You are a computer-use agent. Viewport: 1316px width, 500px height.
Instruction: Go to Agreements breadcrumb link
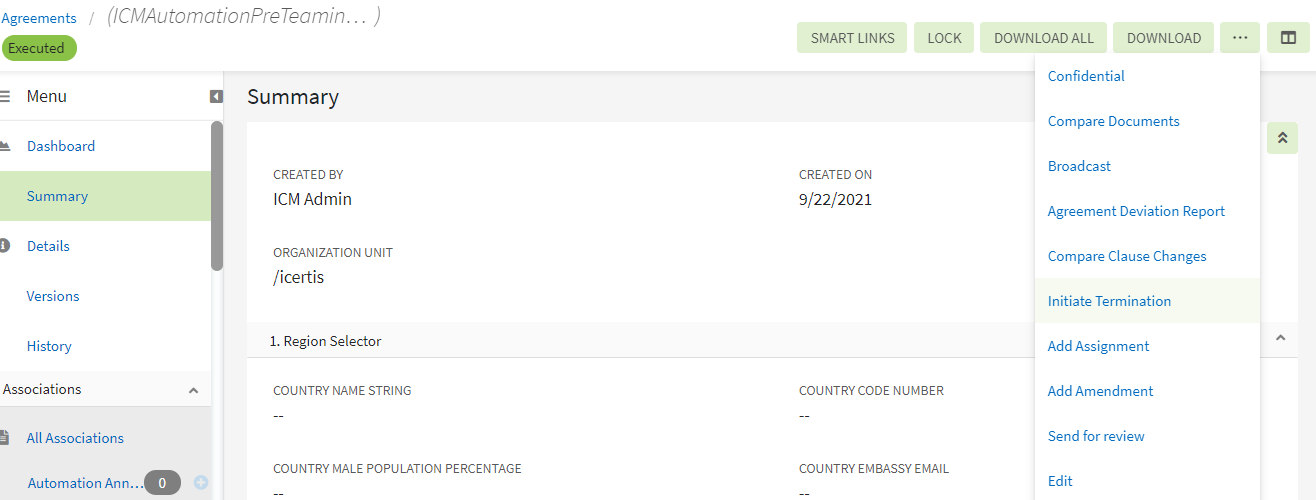coord(39,18)
